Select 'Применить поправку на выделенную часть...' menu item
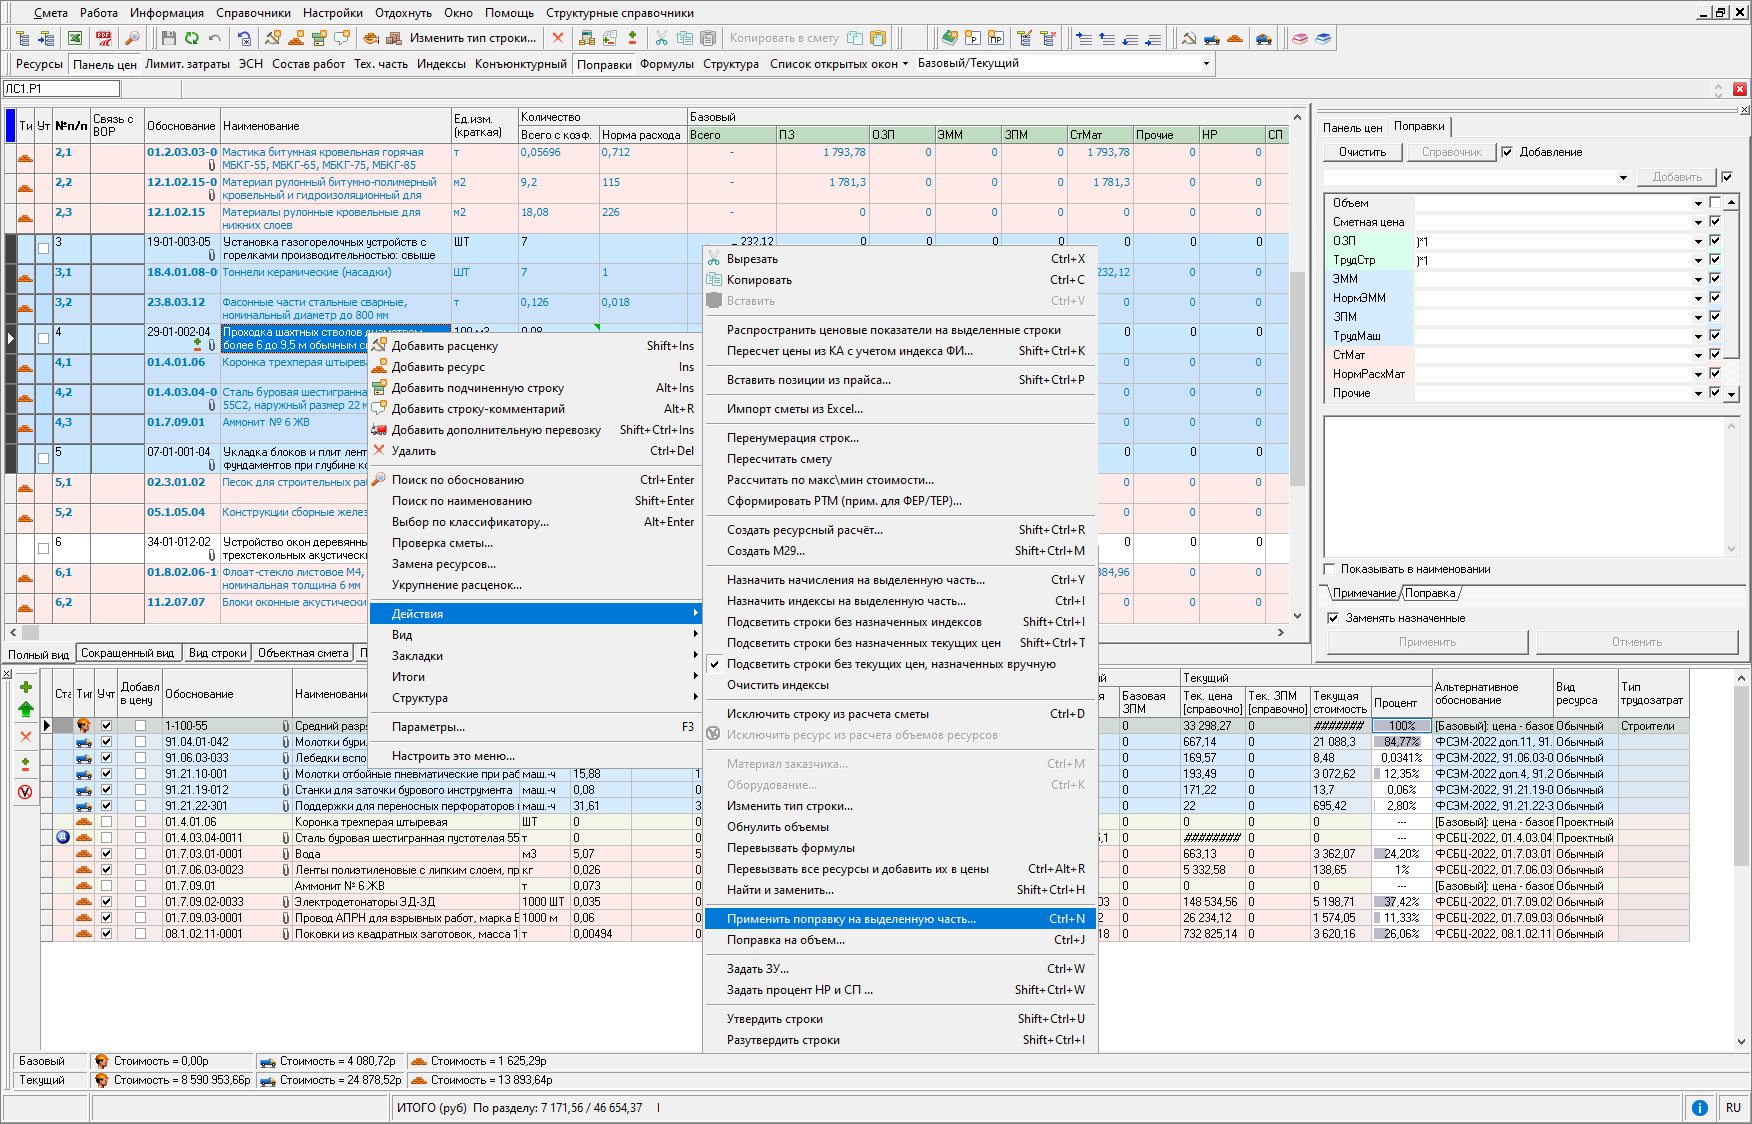Viewport: 1752px width, 1124px height. coord(900,919)
